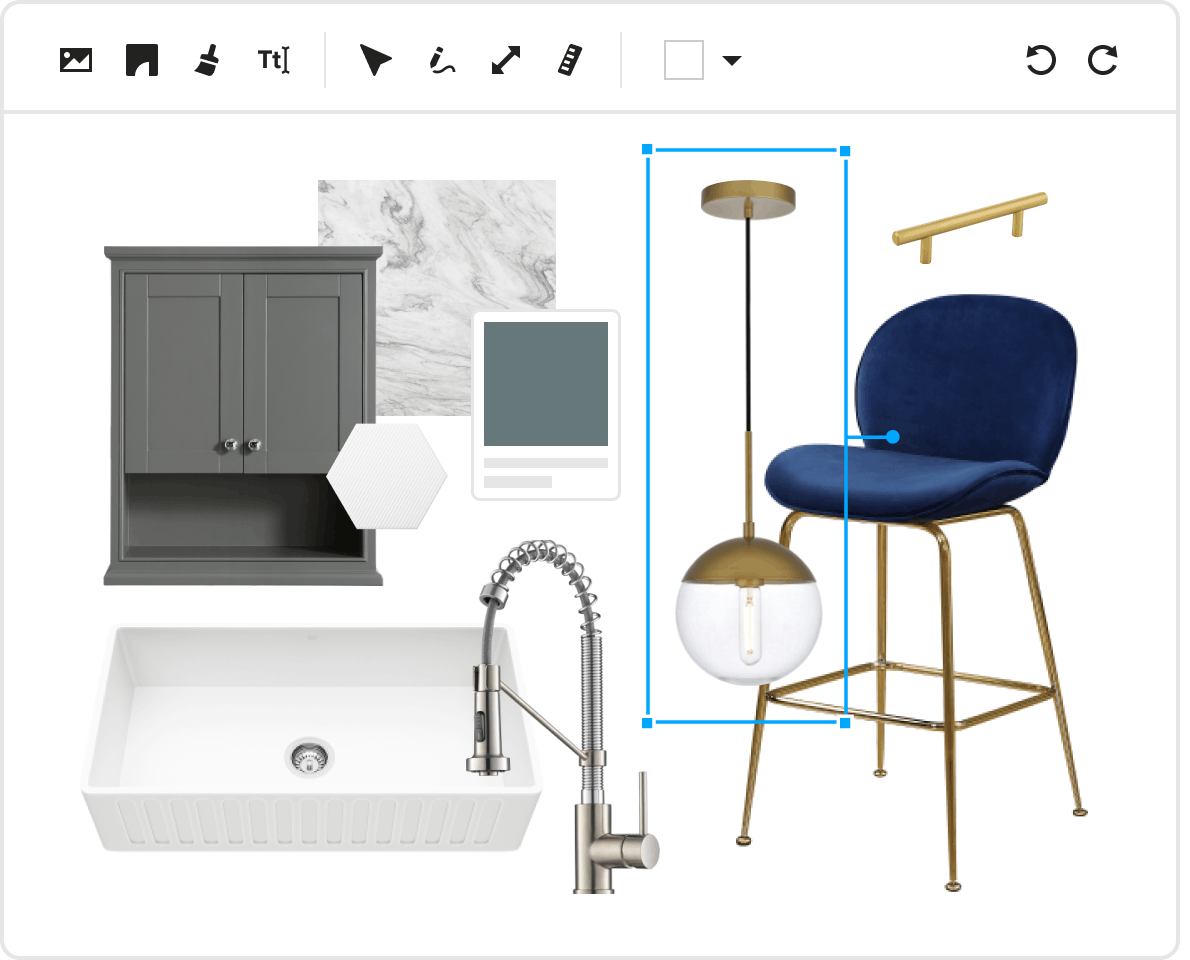Select the ruler measure tool
This screenshot has width=1190, height=960.
[570, 60]
